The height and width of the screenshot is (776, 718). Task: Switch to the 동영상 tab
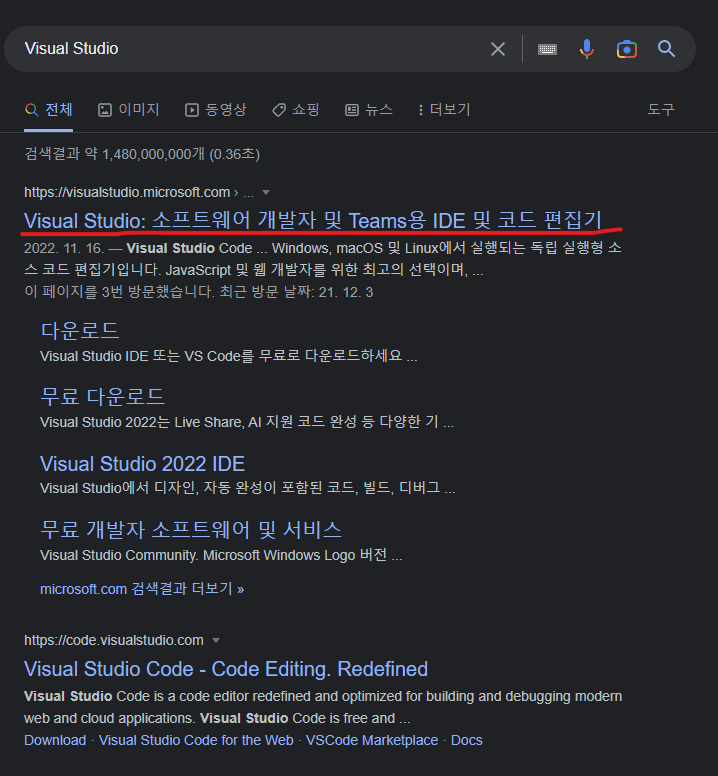215,109
